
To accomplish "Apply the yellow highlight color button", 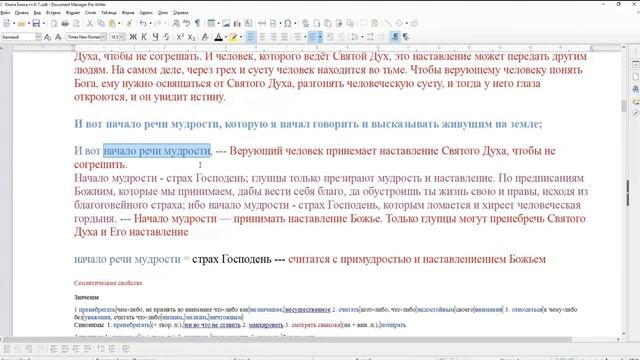I will [233, 37].
